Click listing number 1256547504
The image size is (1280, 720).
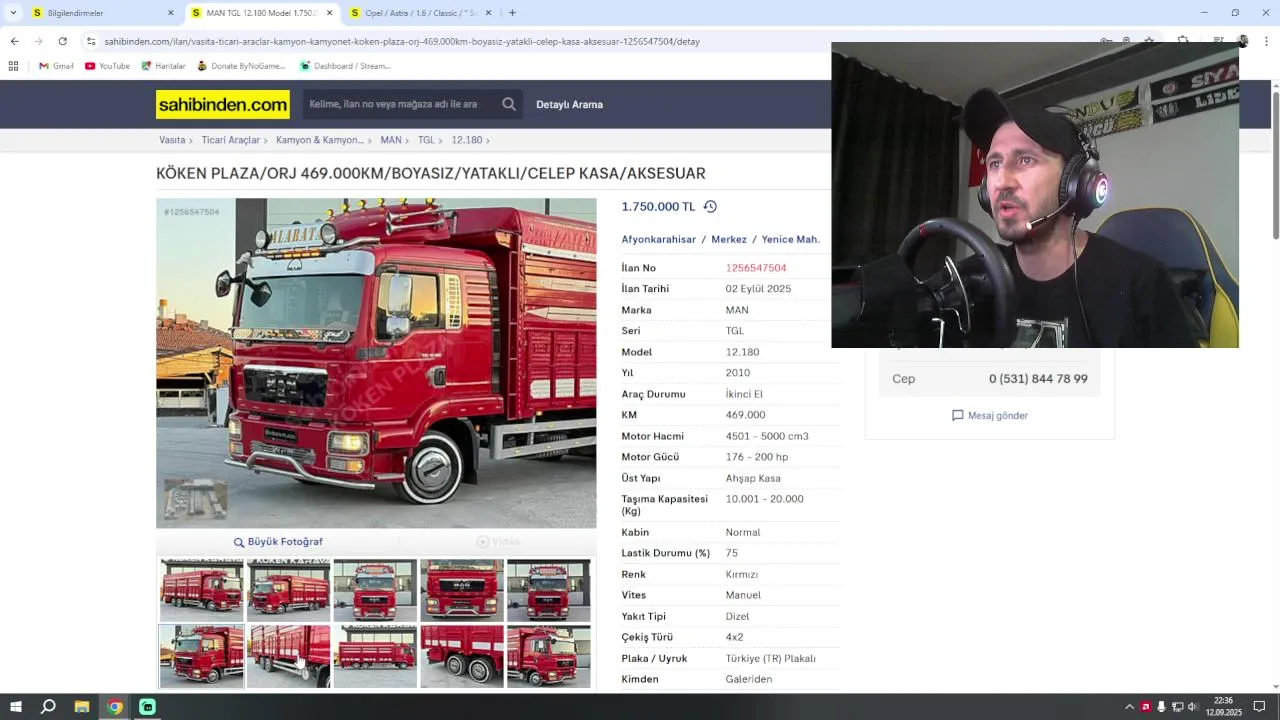[756, 268]
